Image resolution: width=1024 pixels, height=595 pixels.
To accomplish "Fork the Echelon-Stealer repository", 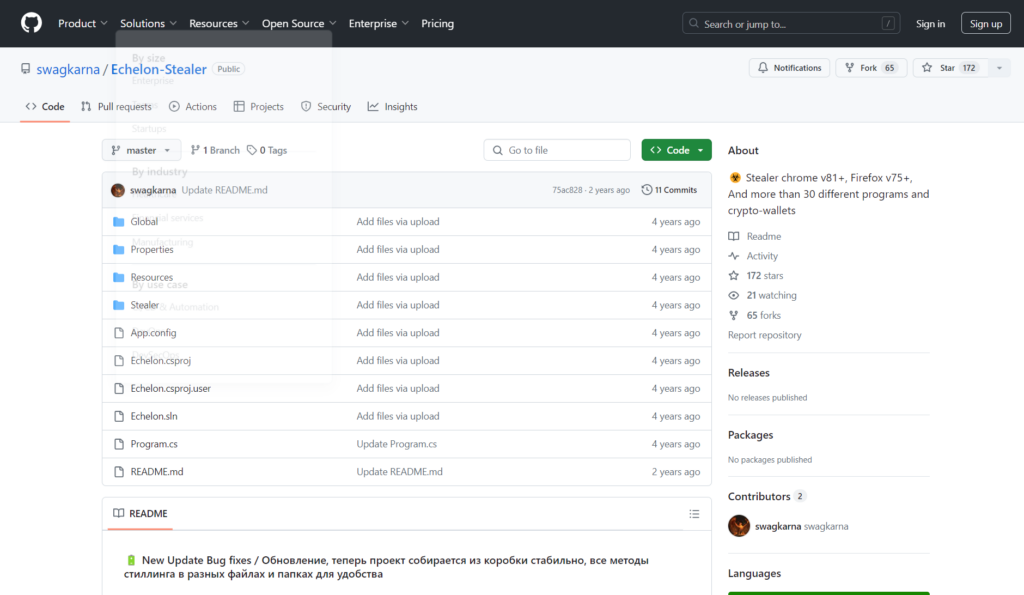I will click(x=869, y=68).
